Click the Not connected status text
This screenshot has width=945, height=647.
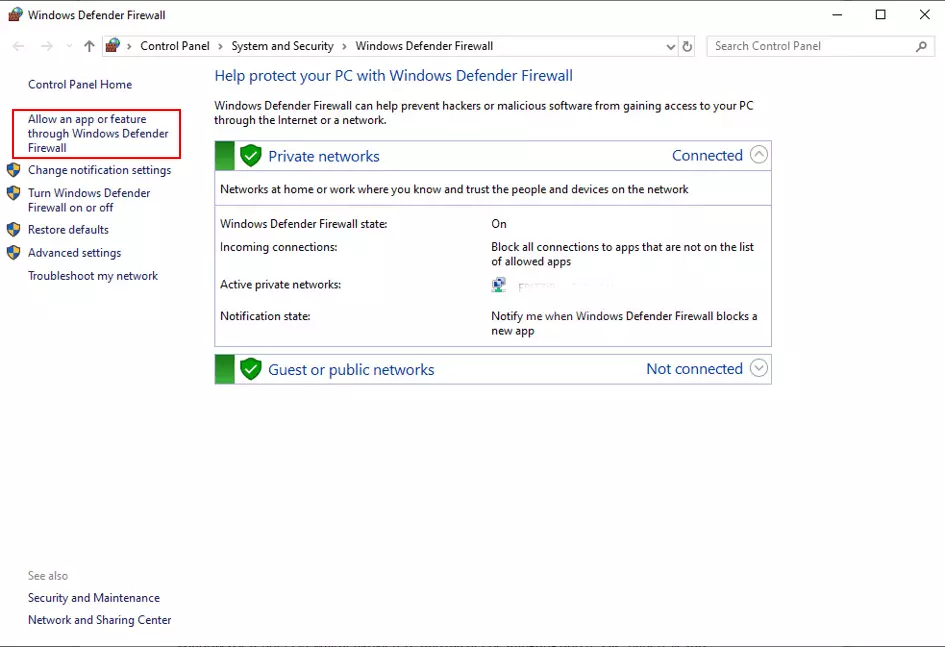click(x=694, y=369)
